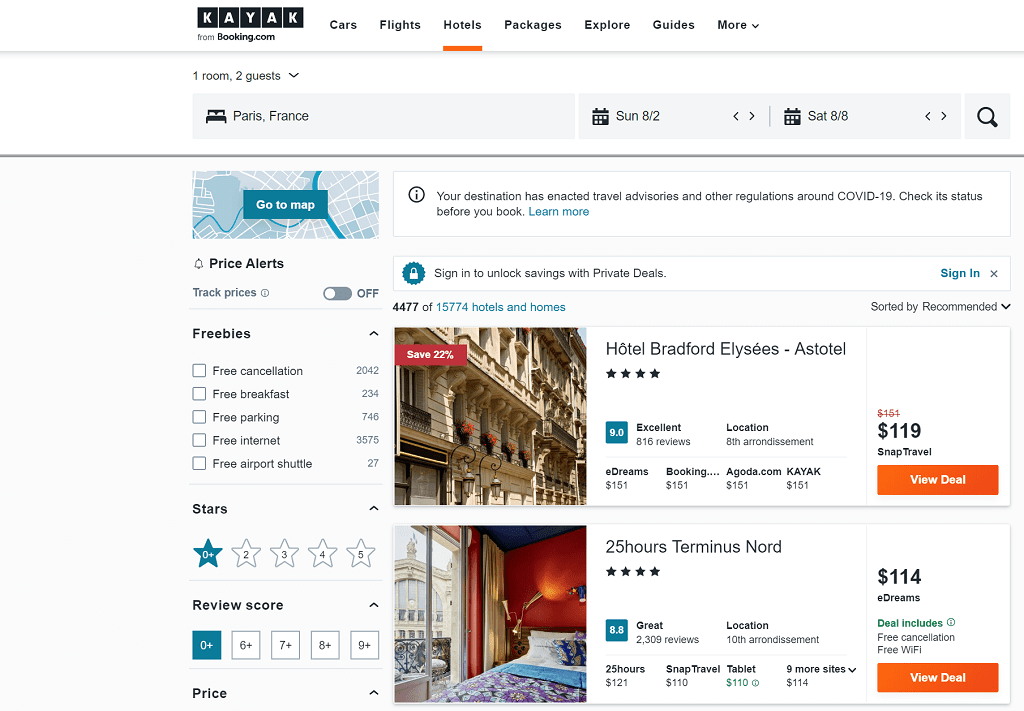Open the Hôtel Bradford Elysées - Astotel title
This screenshot has height=711, width=1024.
click(726, 349)
